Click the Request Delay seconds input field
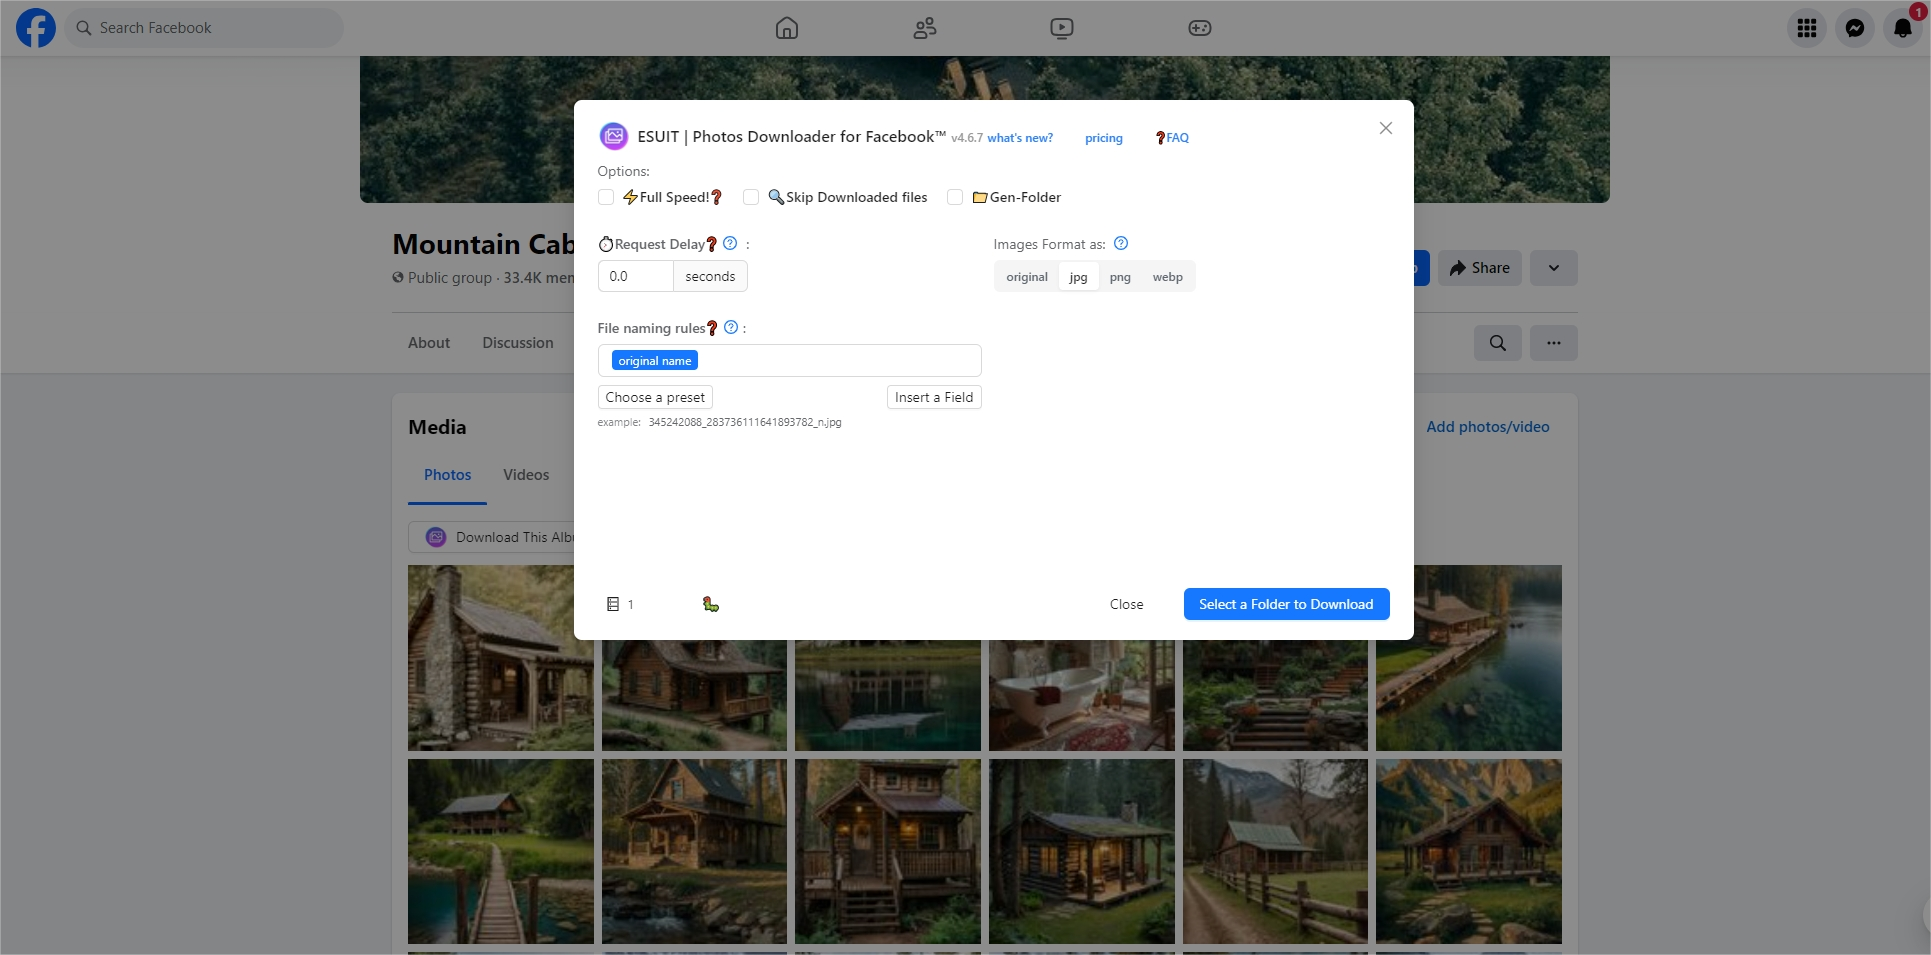 tap(635, 276)
